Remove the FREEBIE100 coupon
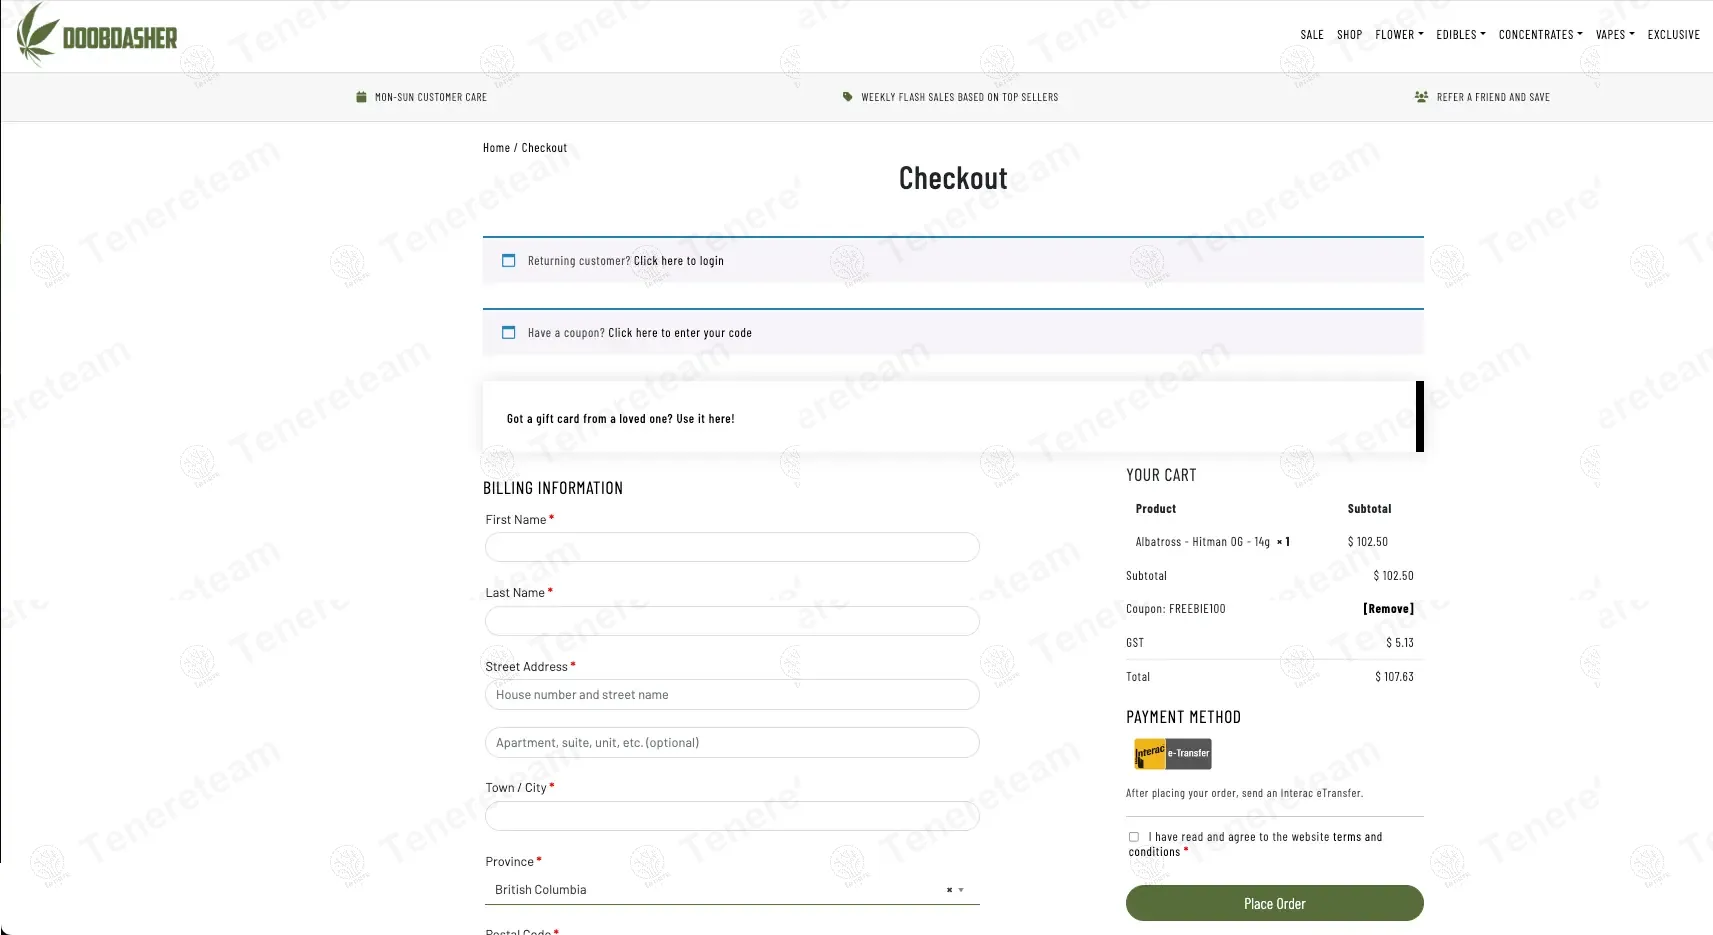 (x=1388, y=609)
